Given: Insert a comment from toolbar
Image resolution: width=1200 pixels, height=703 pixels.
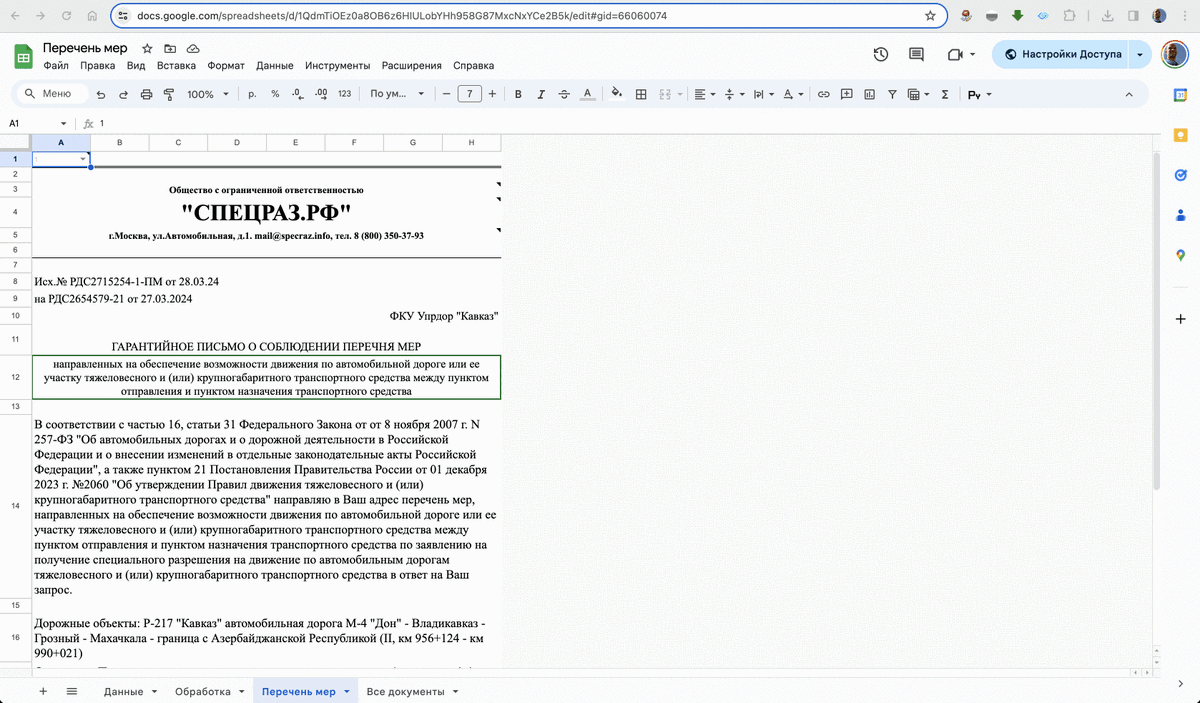Looking at the screenshot, I should (x=847, y=94).
